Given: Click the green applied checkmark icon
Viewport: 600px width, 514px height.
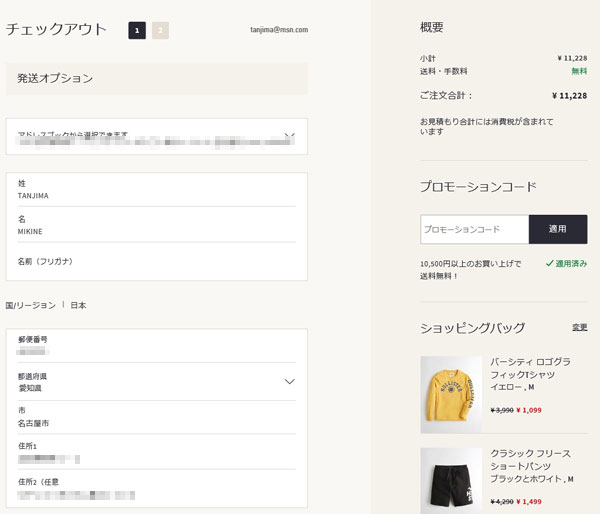Looking at the screenshot, I should point(550,264).
